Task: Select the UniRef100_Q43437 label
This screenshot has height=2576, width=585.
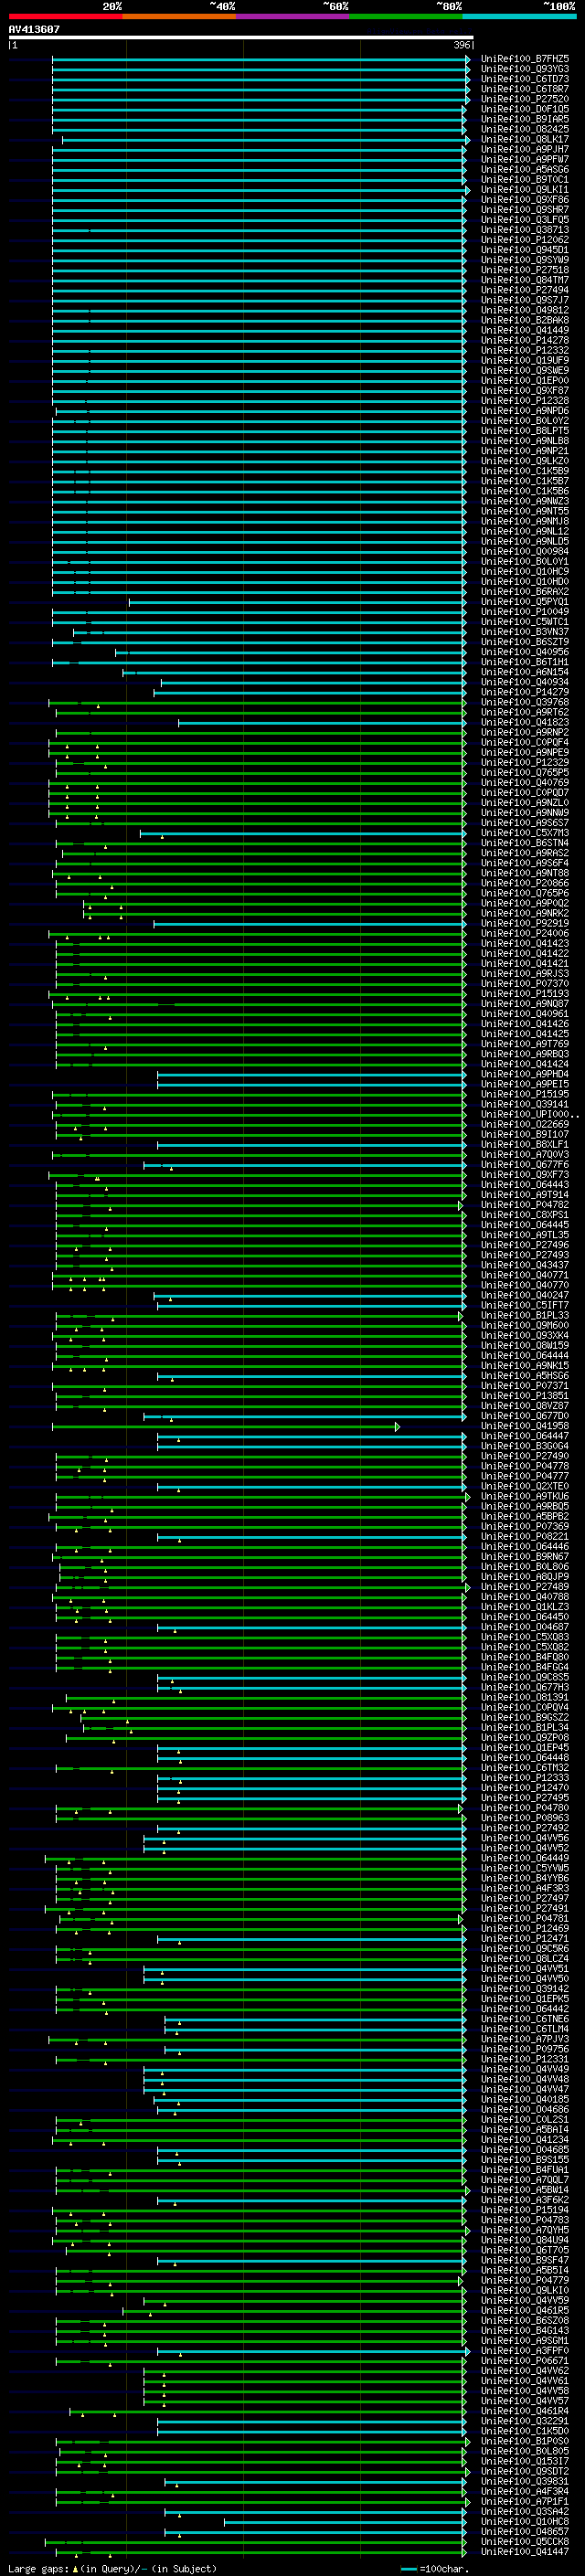Action: coord(525,1265)
